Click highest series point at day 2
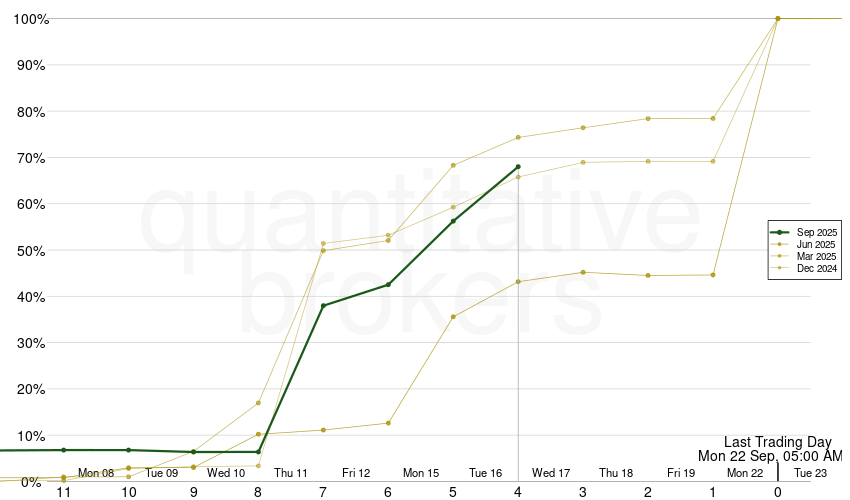Screen dimensions: 850x500 [648, 119]
